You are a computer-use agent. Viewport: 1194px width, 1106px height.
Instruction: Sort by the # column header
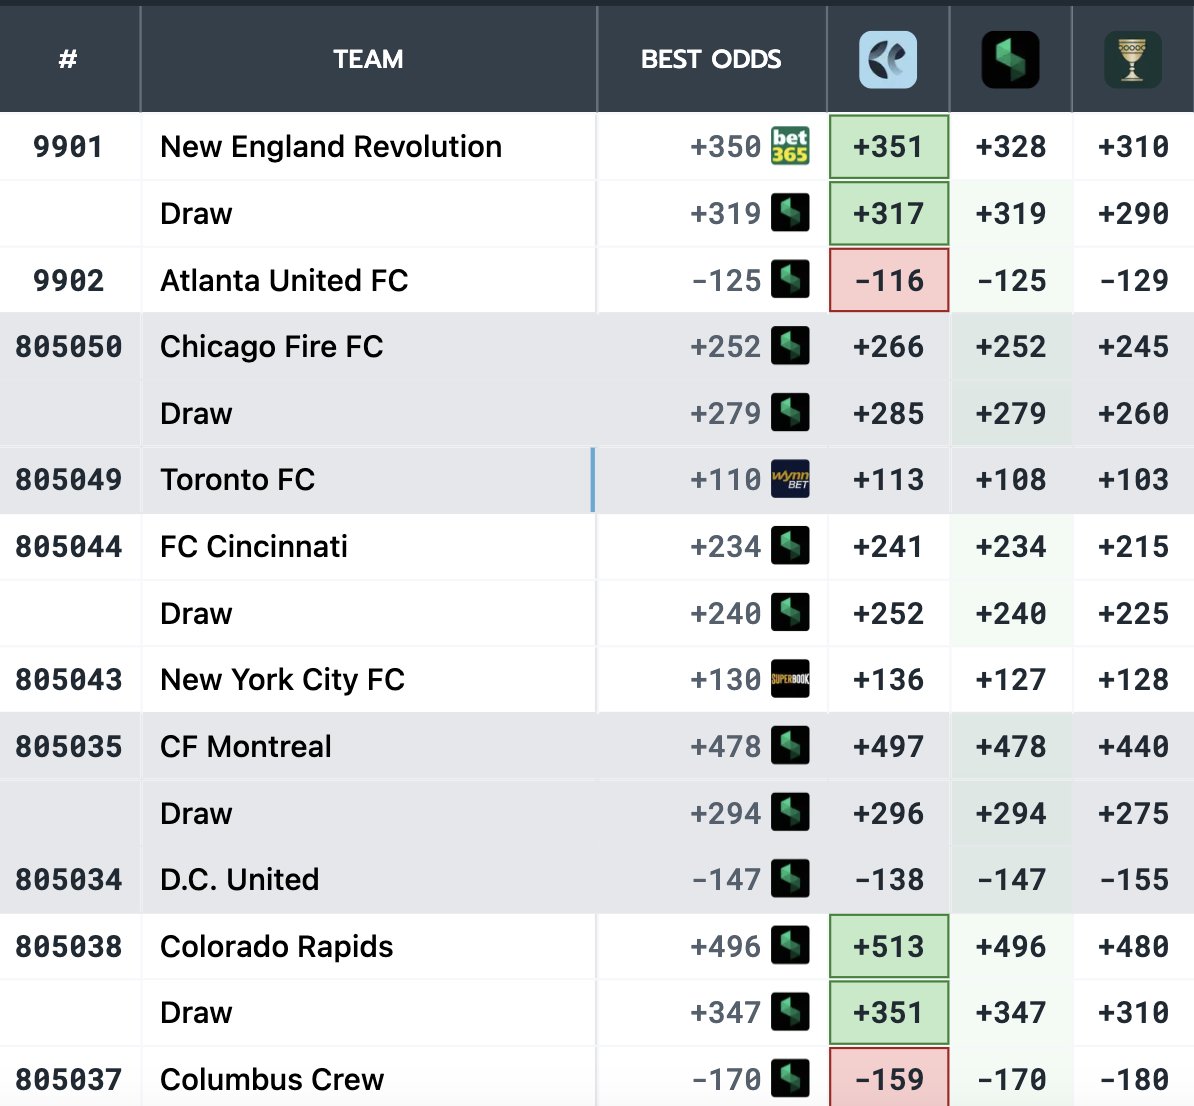[x=69, y=59]
